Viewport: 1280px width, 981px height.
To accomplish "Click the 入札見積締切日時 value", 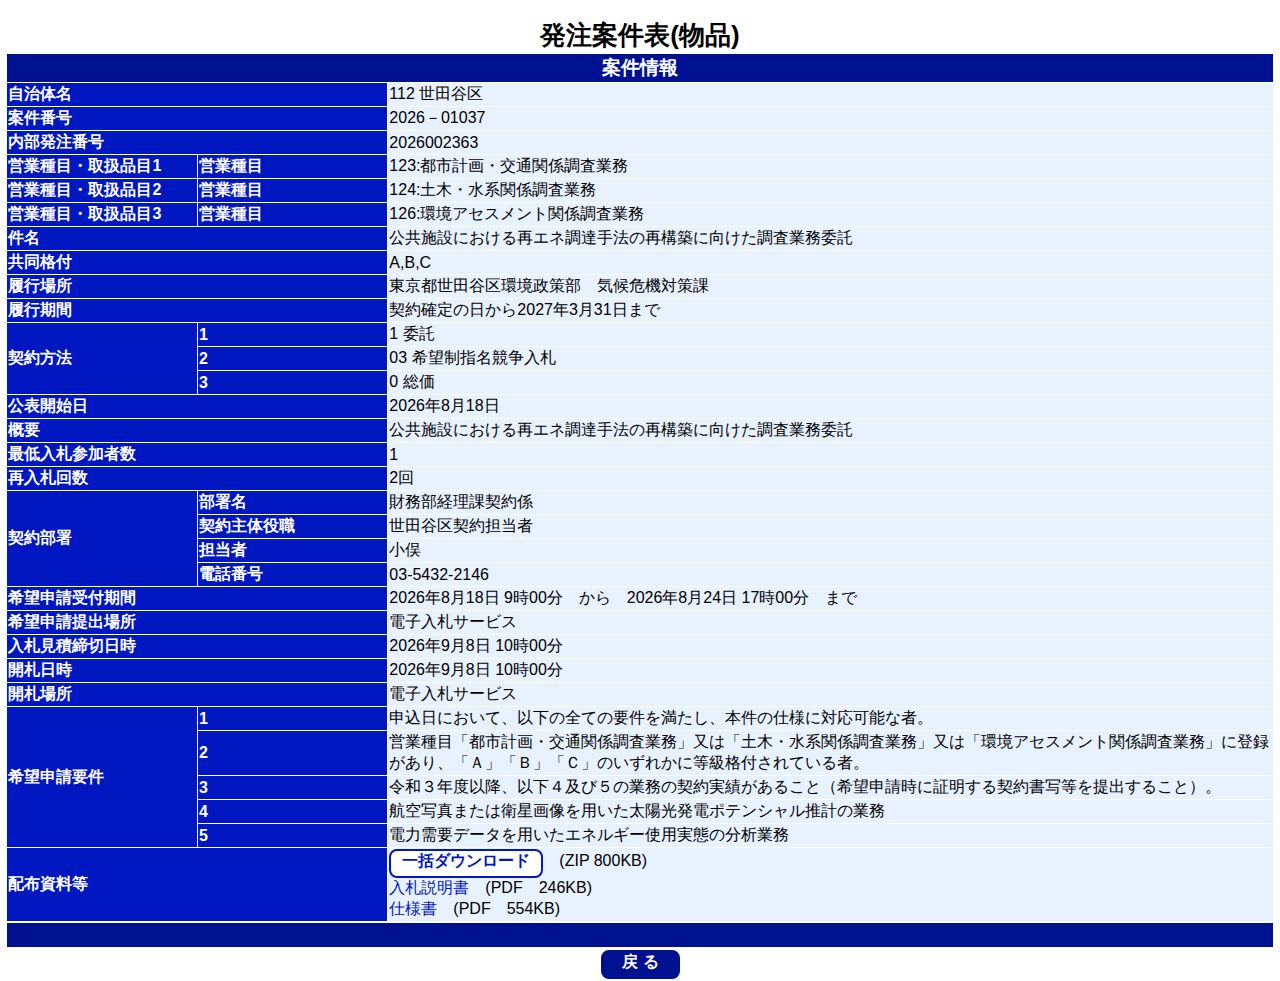I will [476, 646].
